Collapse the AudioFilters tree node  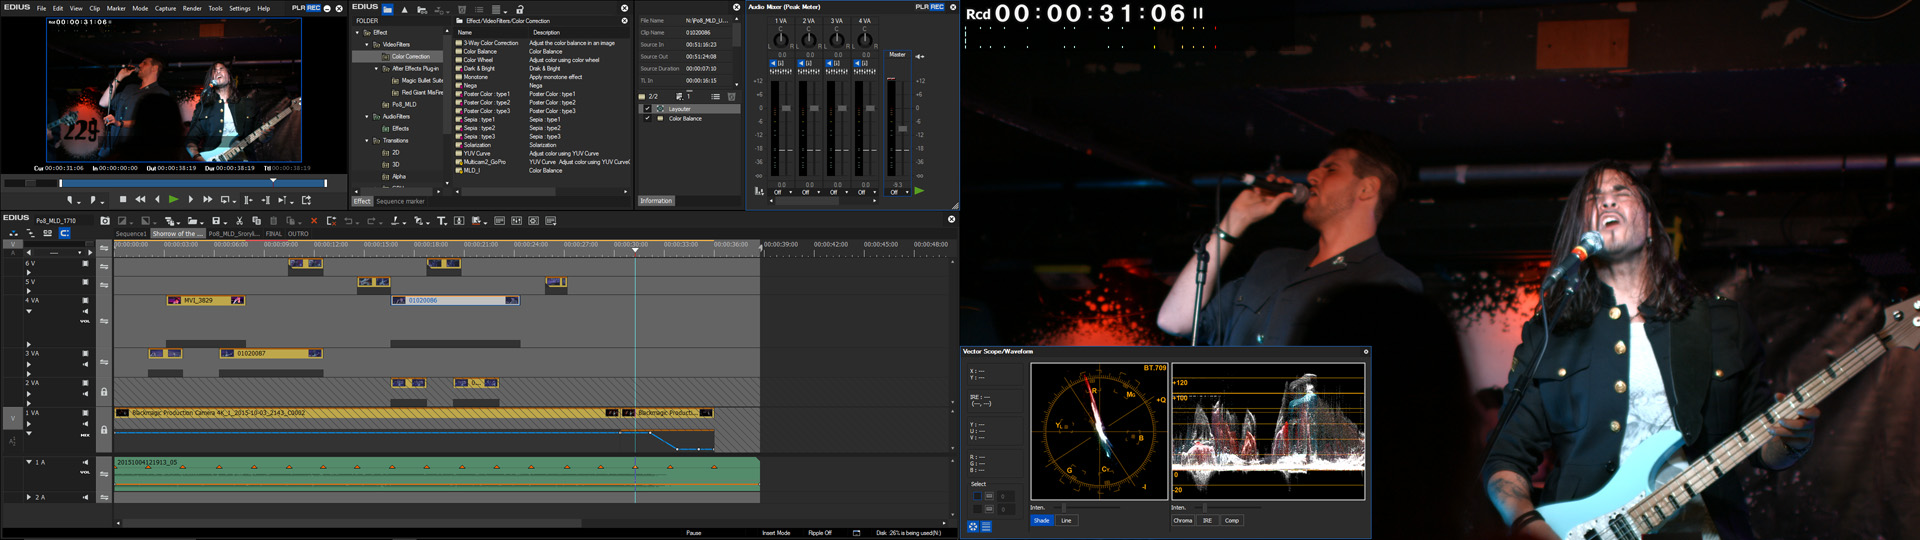(x=367, y=117)
